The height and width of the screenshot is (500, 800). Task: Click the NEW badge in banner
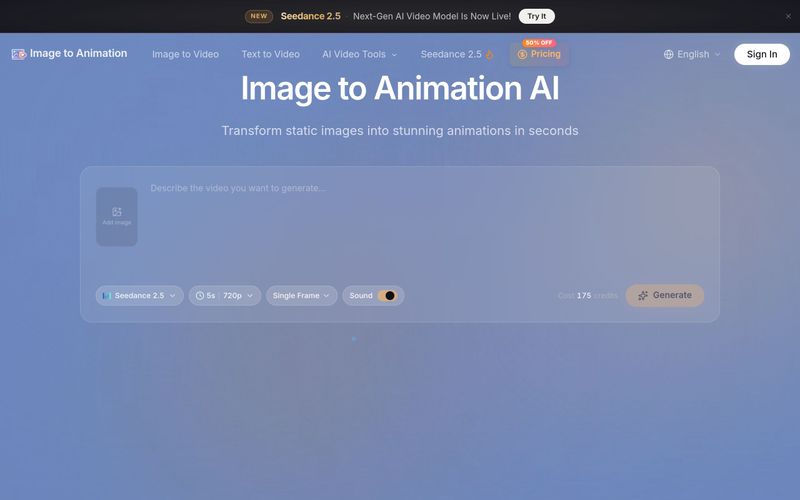pyautogui.click(x=259, y=16)
